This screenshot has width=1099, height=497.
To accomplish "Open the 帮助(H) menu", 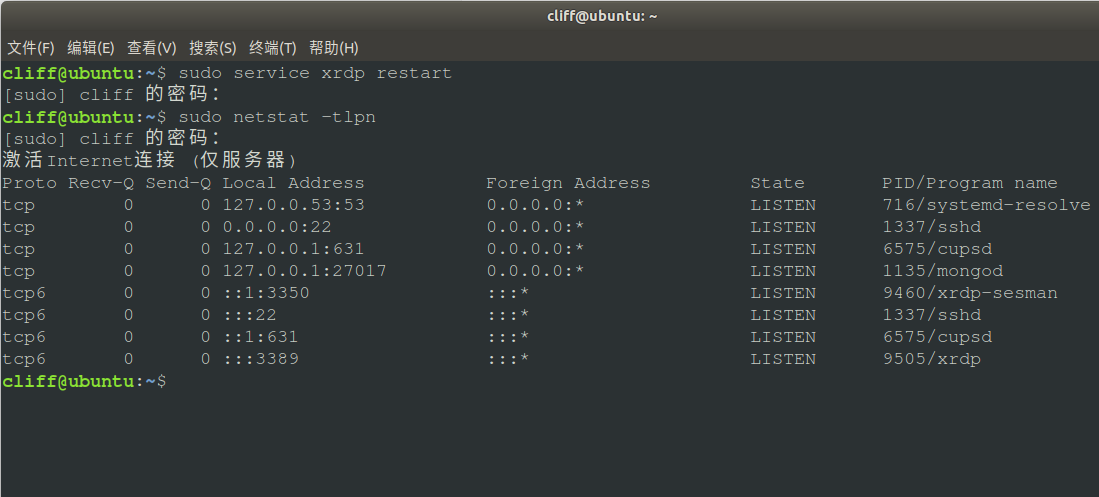I will 334,48.
